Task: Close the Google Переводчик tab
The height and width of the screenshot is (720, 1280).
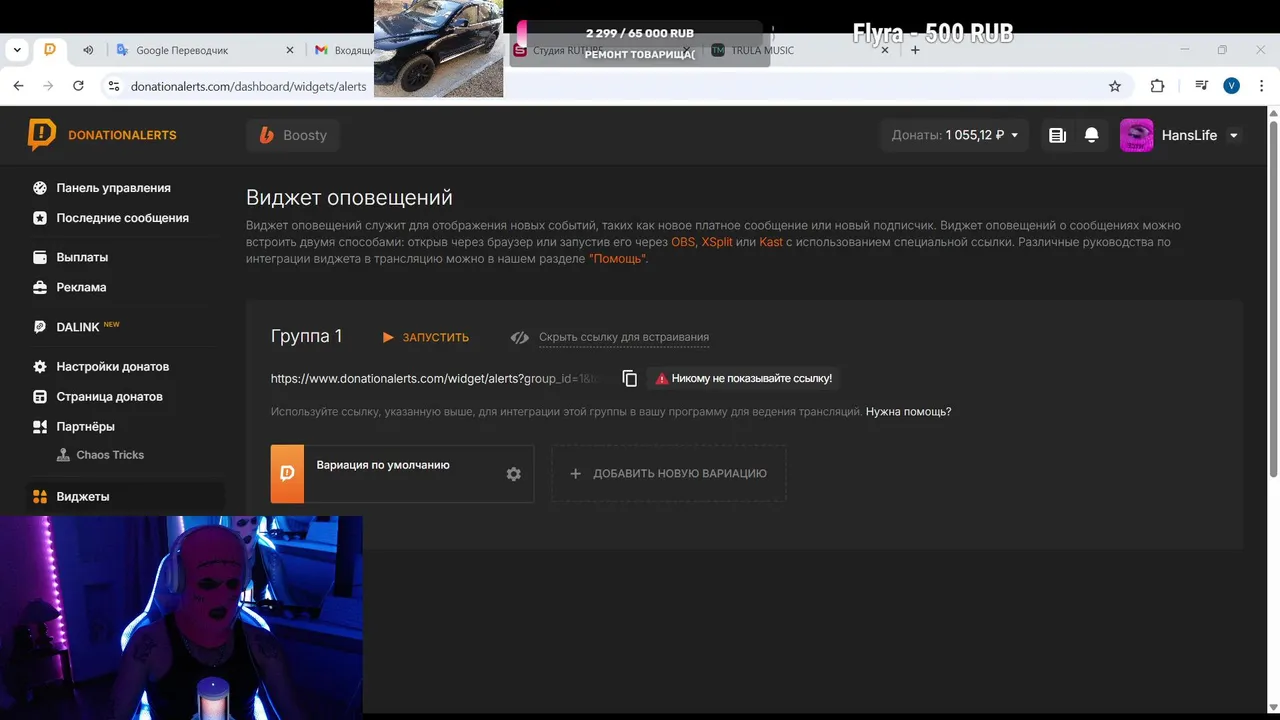Action: 290,50
